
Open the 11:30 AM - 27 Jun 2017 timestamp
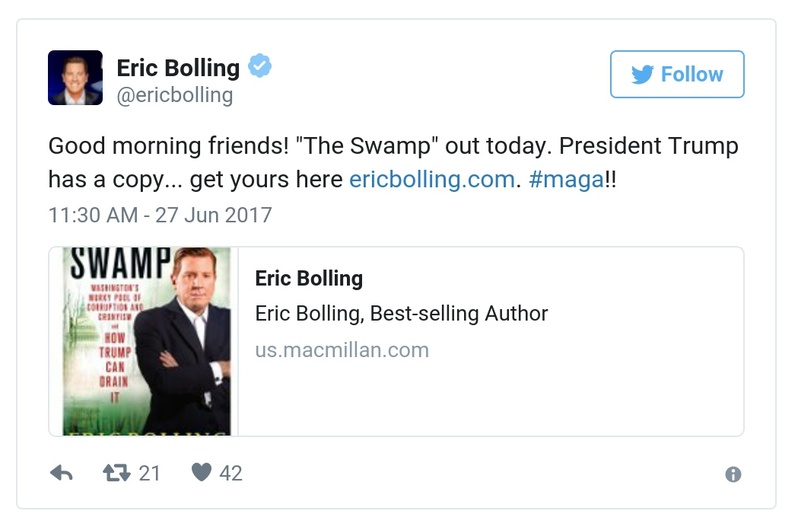(160, 215)
